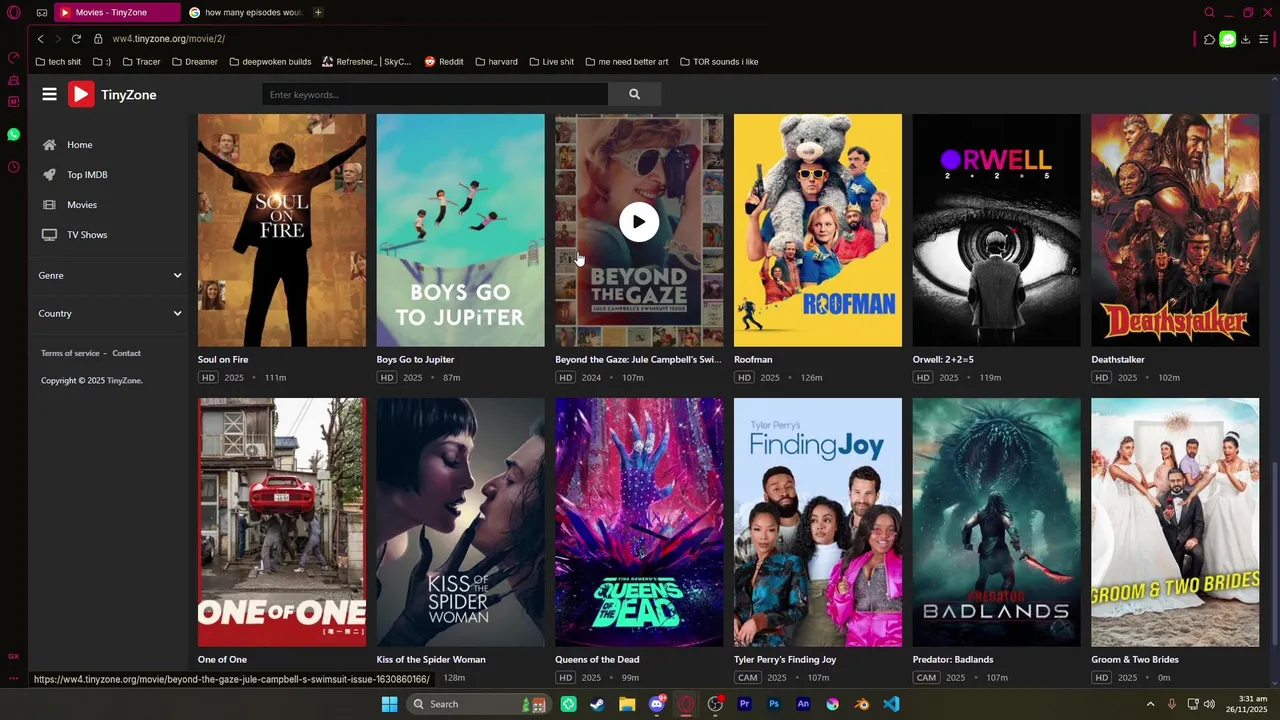The image size is (1280, 720).
Task: Submit search with the magnifier button
Action: click(x=634, y=94)
